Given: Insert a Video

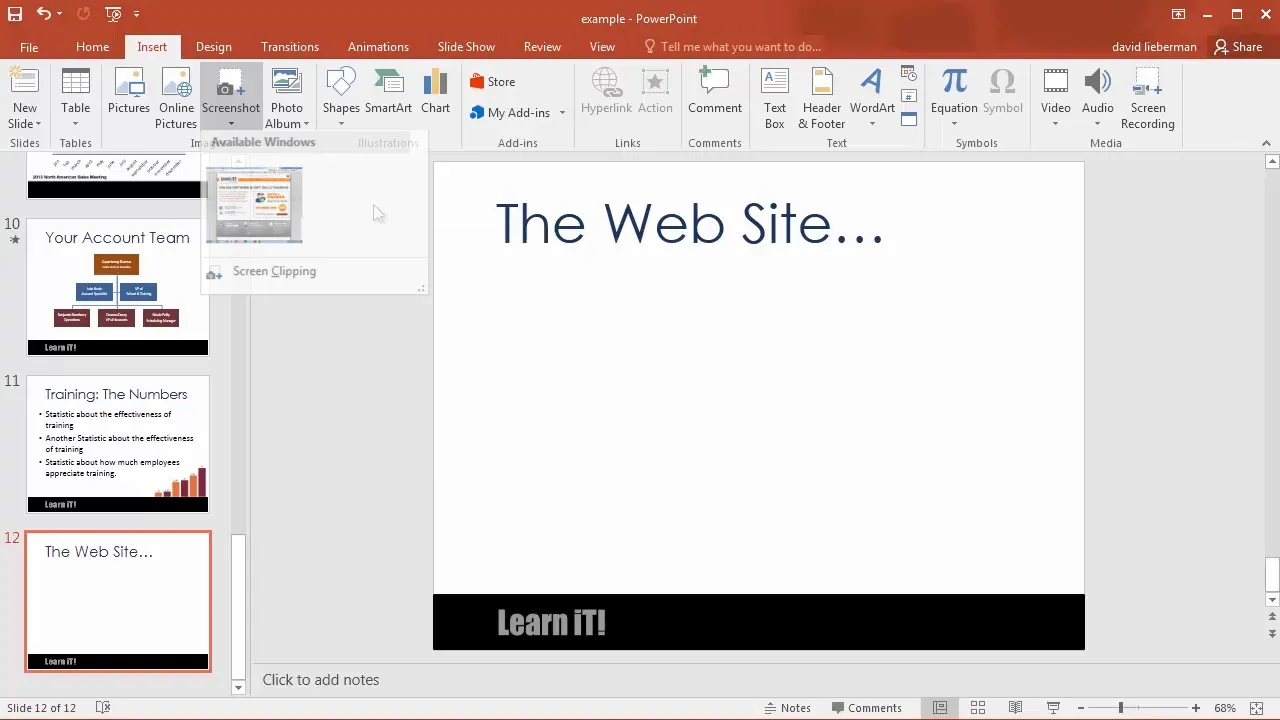Looking at the screenshot, I should tap(1055, 91).
